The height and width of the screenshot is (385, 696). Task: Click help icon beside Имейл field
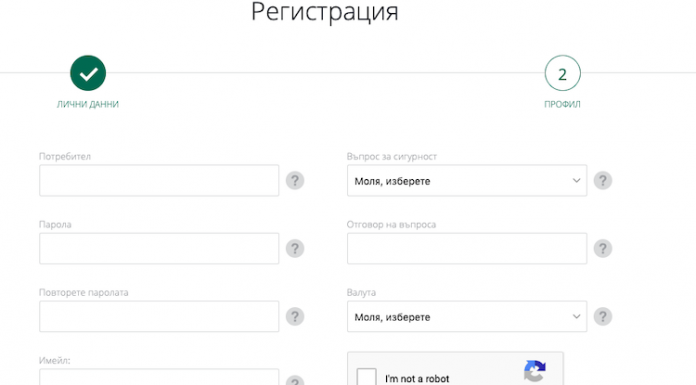[x=295, y=381]
